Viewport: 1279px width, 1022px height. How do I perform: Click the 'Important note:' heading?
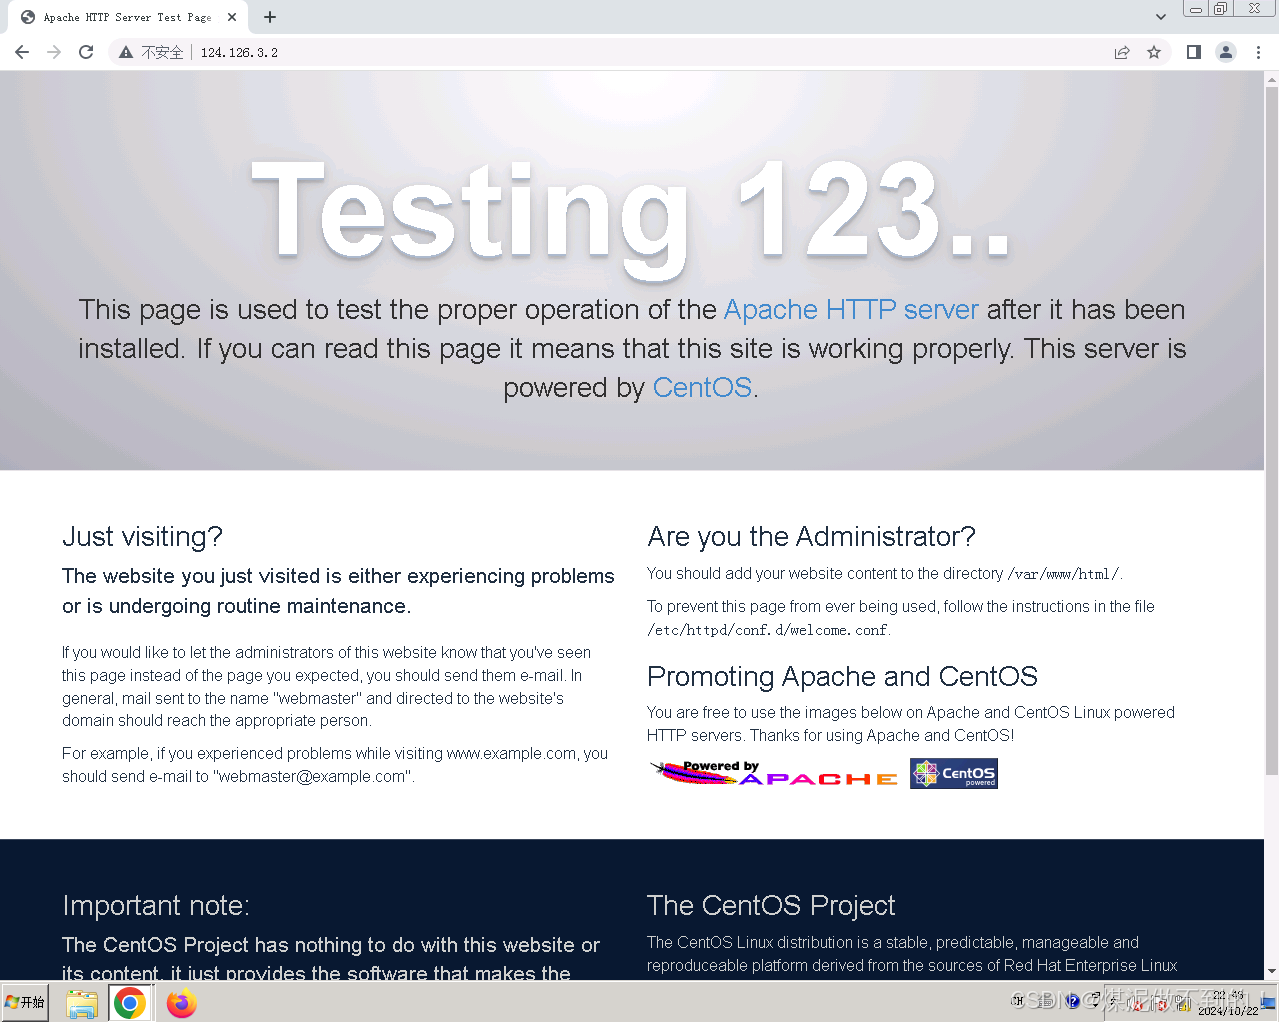[156, 906]
